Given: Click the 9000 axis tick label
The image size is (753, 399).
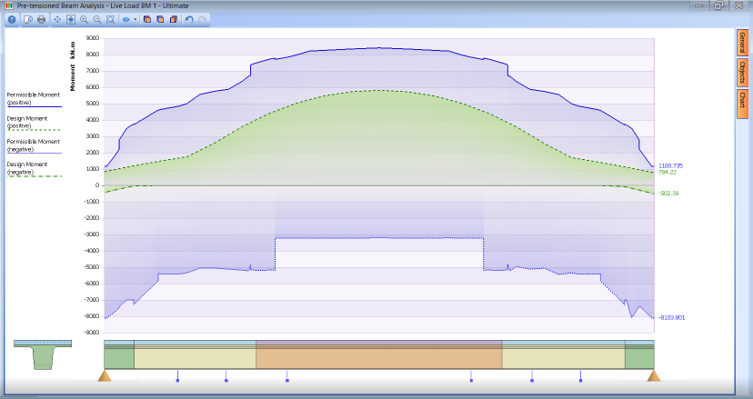Looking at the screenshot, I should [x=92, y=38].
